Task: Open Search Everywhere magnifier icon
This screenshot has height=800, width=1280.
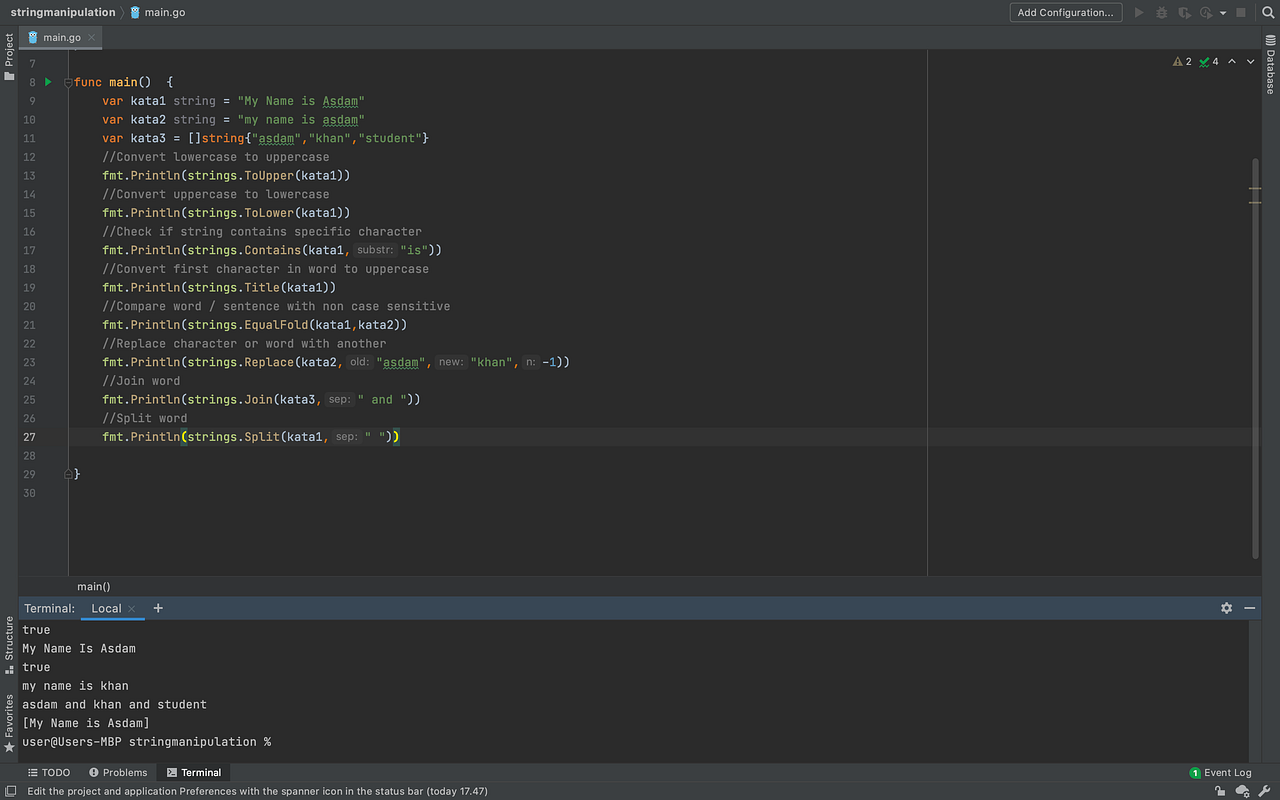Action: 1266,13
